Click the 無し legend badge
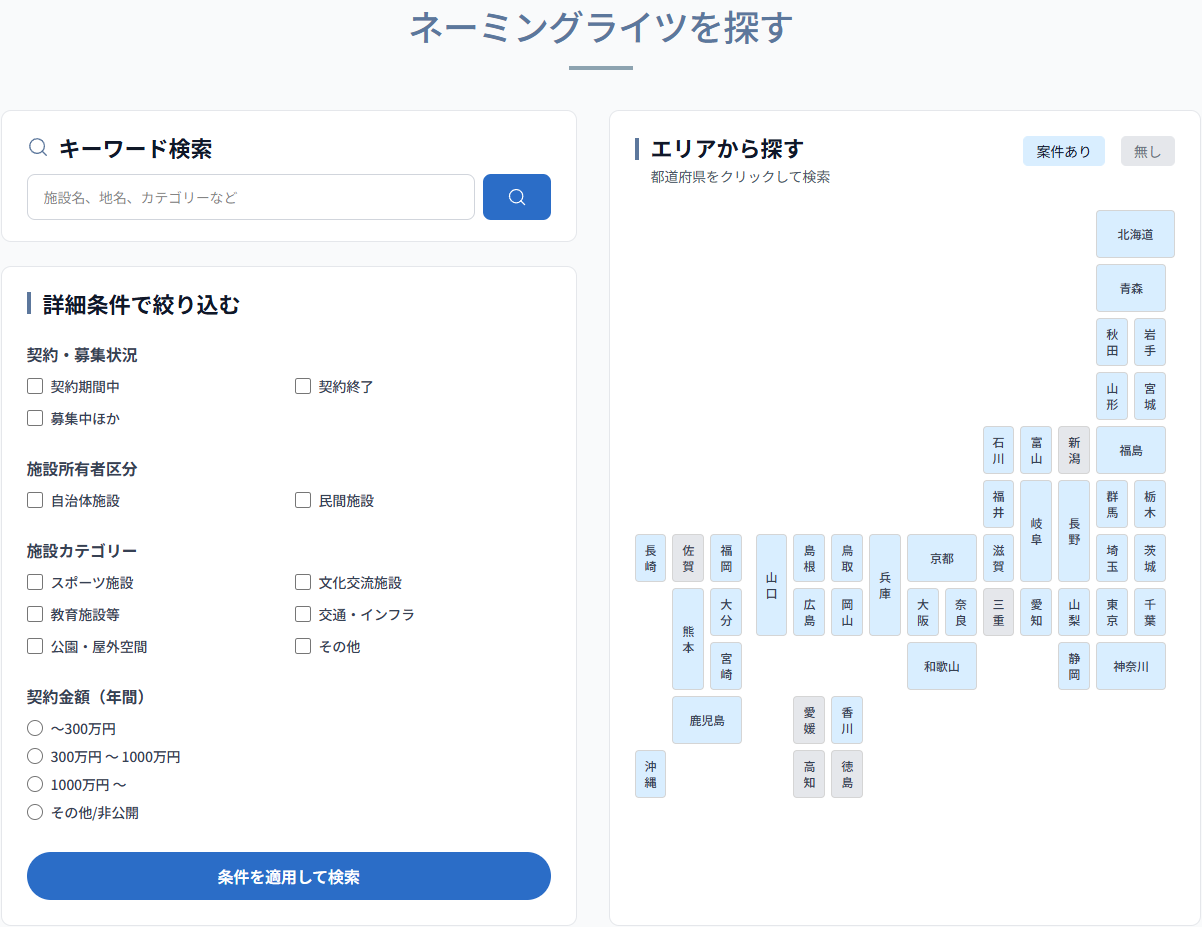This screenshot has width=1202, height=927. tap(1147, 151)
